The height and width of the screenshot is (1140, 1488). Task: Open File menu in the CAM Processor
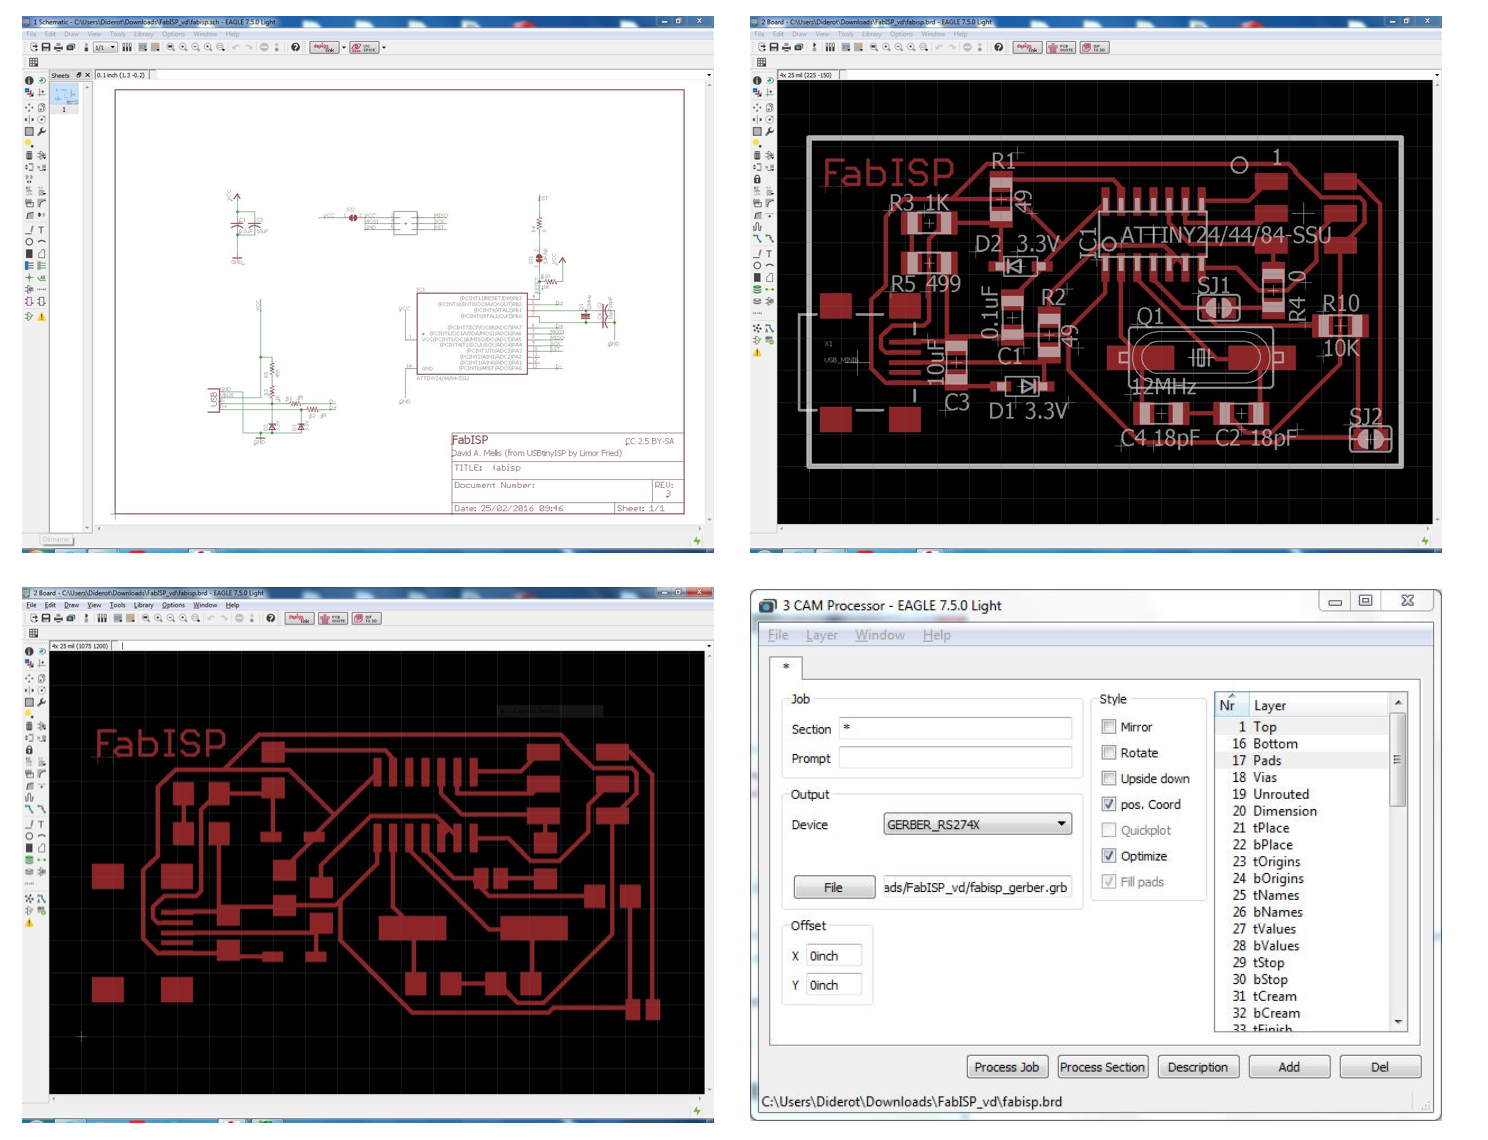(x=778, y=635)
